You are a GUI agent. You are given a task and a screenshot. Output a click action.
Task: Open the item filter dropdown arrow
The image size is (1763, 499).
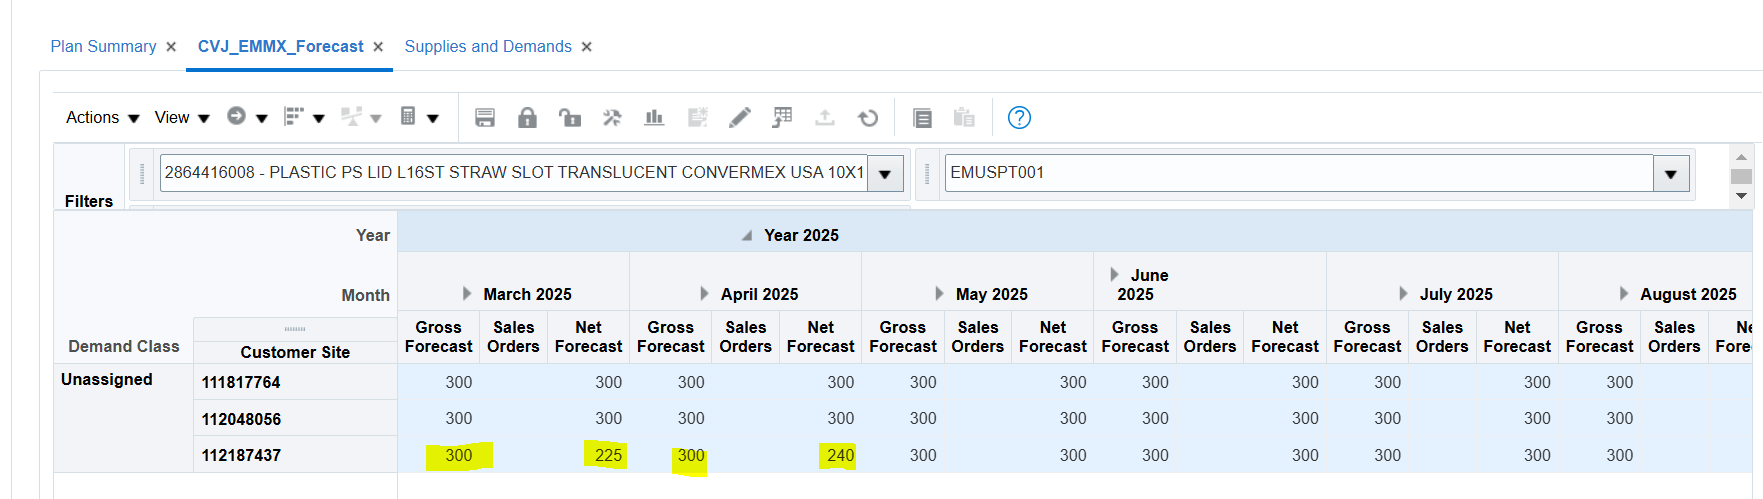click(x=885, y=174)
